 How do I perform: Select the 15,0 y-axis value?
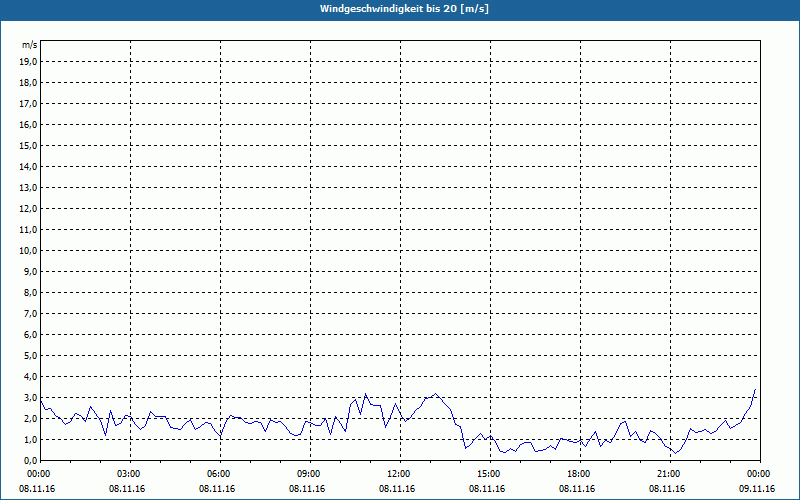click(x=28, y=145)
